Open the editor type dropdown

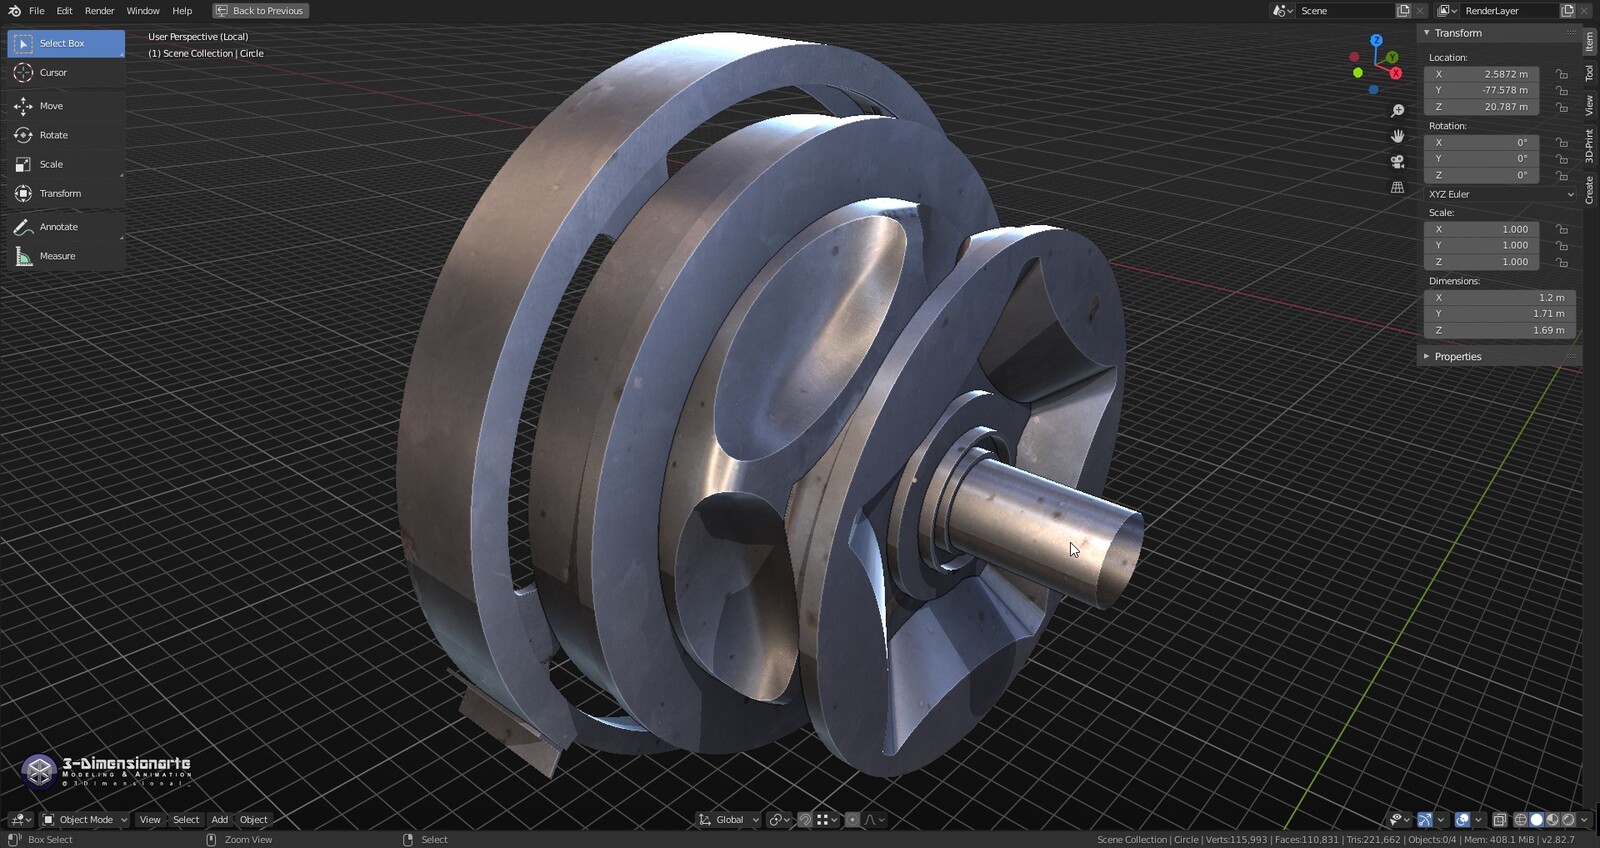pyautogui.click(x=20, y=819)
